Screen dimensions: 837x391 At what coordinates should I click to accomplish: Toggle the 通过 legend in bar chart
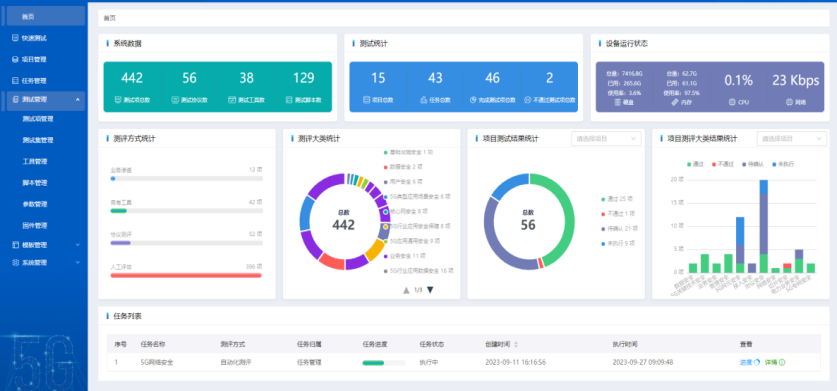coord(694,163)
